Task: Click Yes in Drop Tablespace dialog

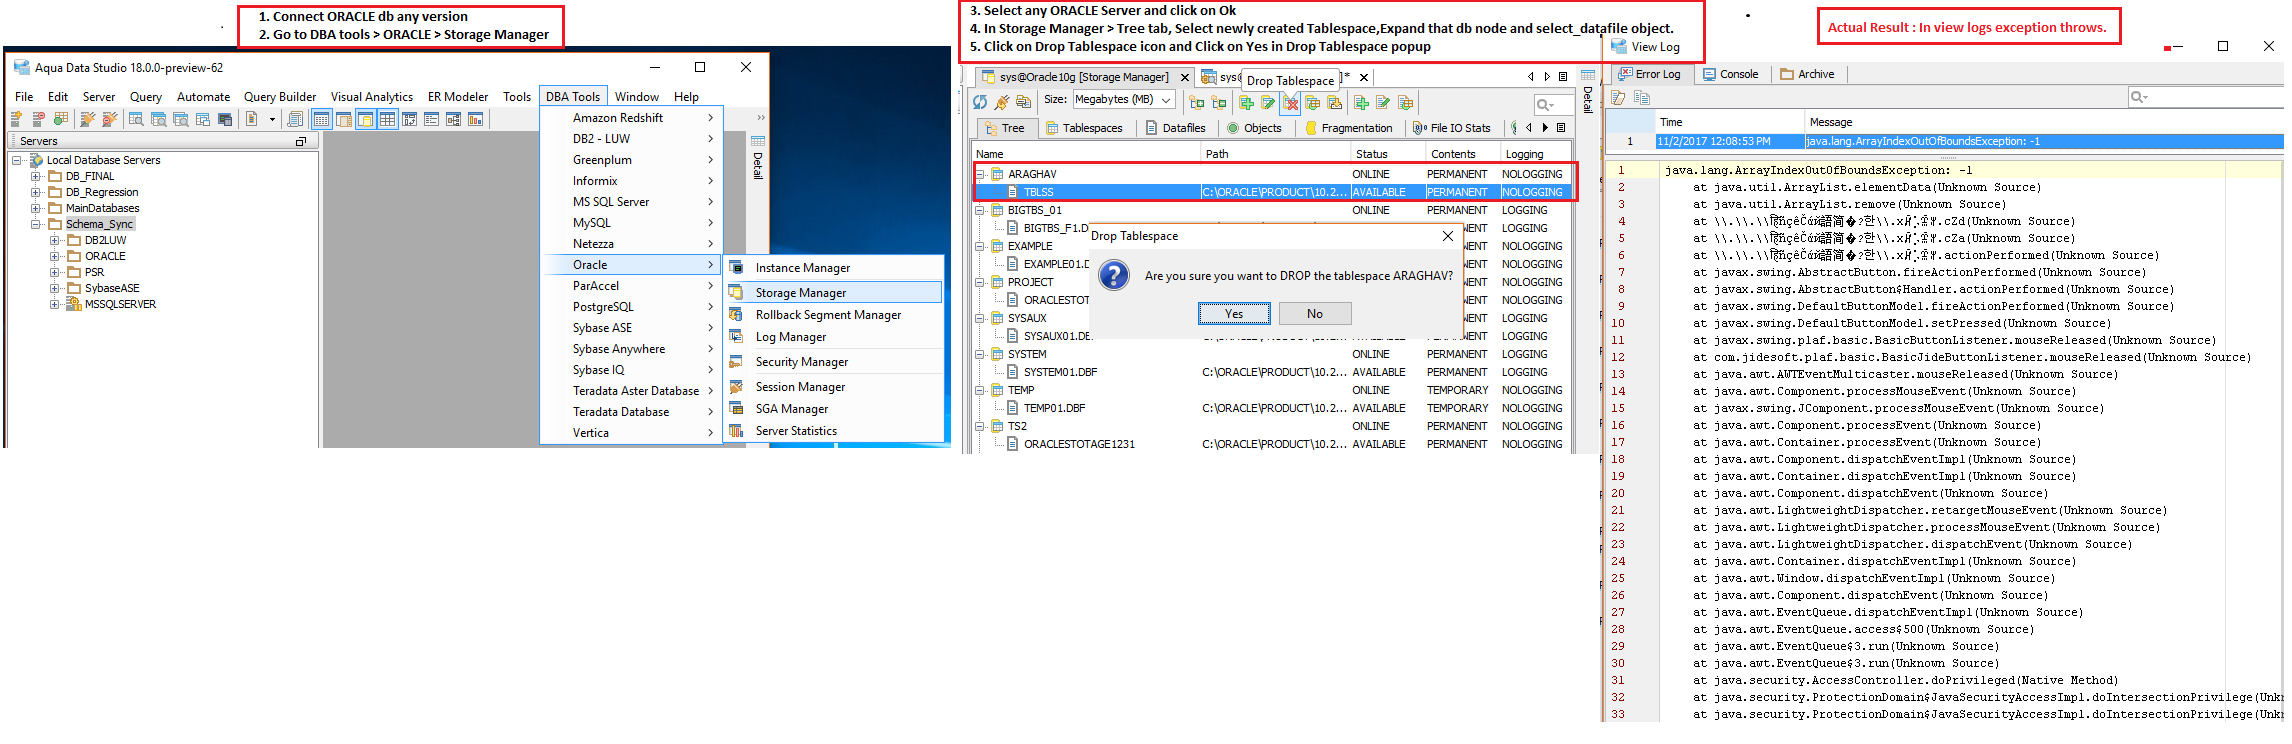Action: pos(1234,314)
